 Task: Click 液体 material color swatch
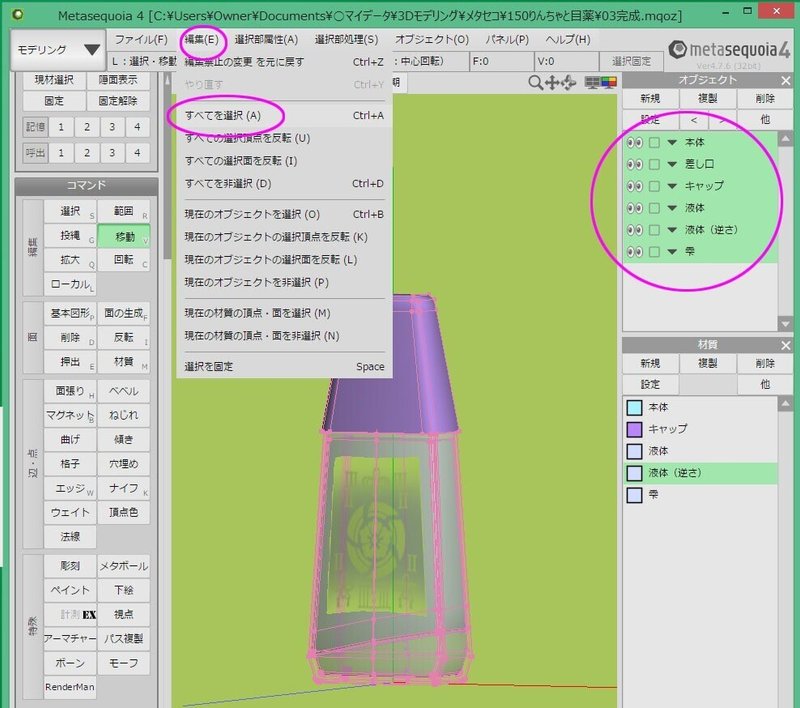point(634,451)
